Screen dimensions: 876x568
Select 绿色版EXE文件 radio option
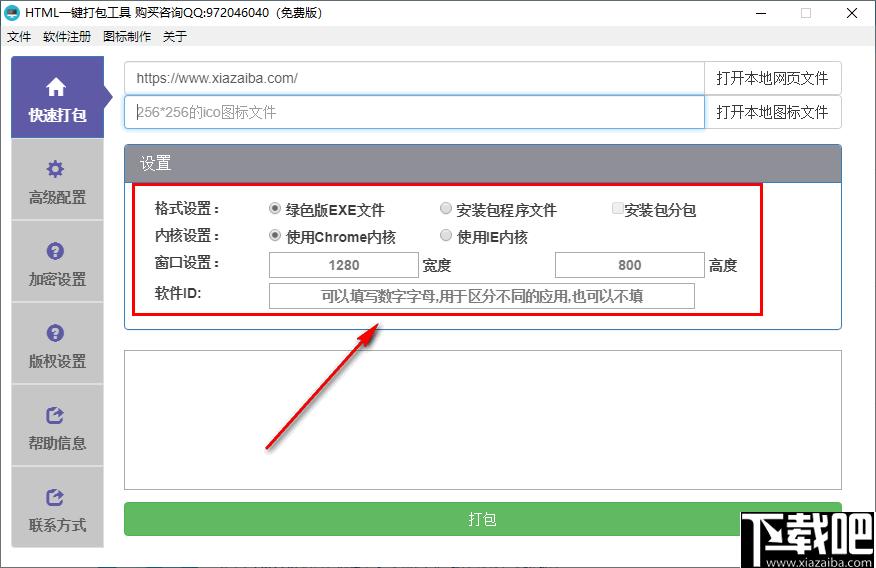[275, 208]
